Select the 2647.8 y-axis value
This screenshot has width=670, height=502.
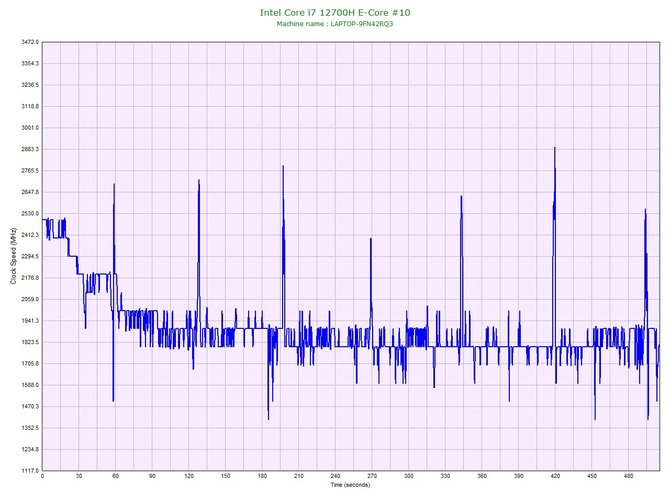pyautogui.click(x=30, y=192)
